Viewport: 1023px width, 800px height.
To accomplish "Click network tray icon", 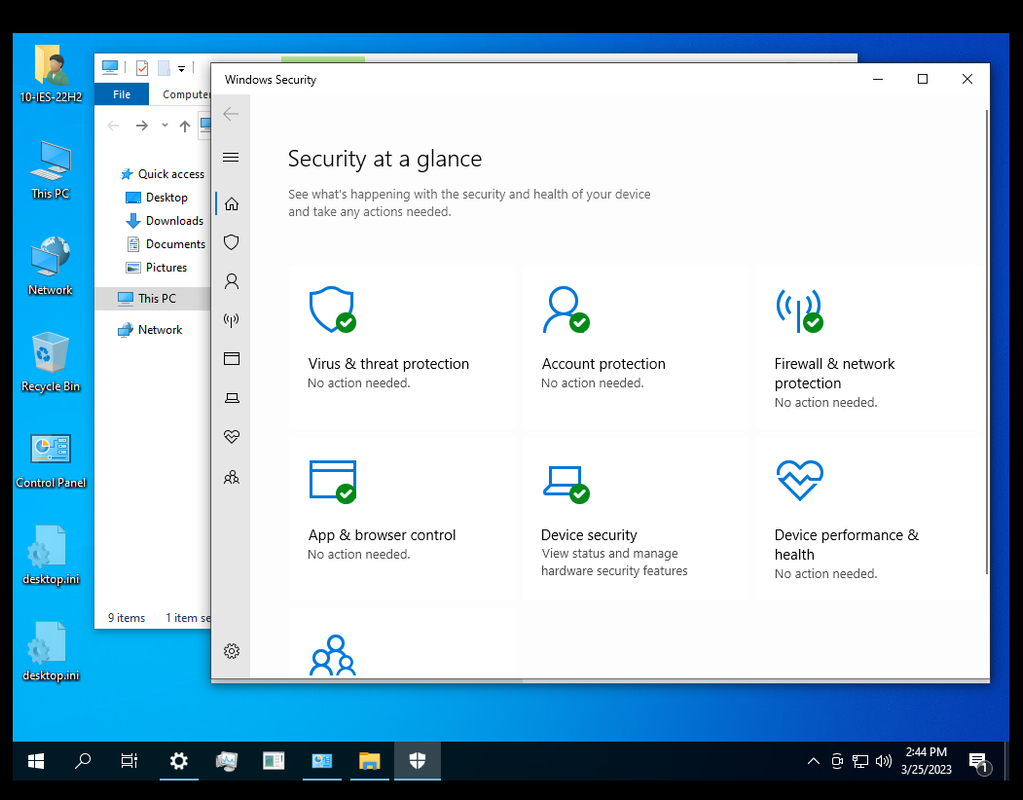I will (x=861, y=761).
